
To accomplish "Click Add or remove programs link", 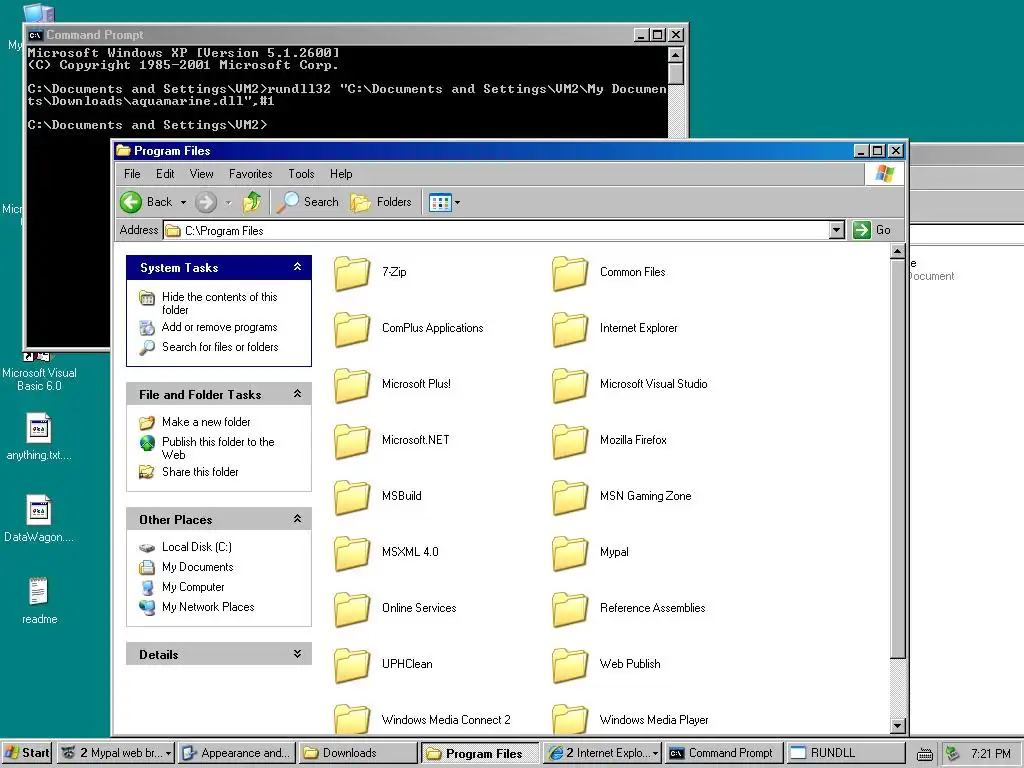I will coord(219,327).
